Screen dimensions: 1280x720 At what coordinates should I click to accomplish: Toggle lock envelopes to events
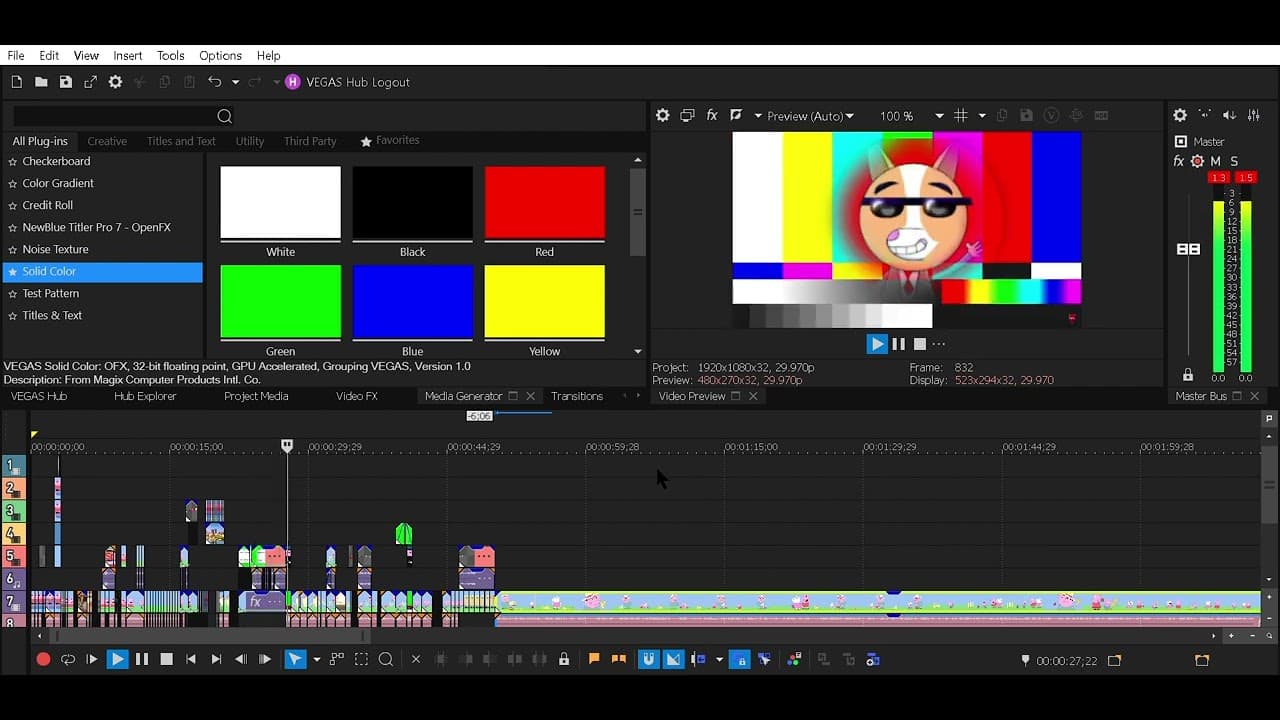coord(740,659)
